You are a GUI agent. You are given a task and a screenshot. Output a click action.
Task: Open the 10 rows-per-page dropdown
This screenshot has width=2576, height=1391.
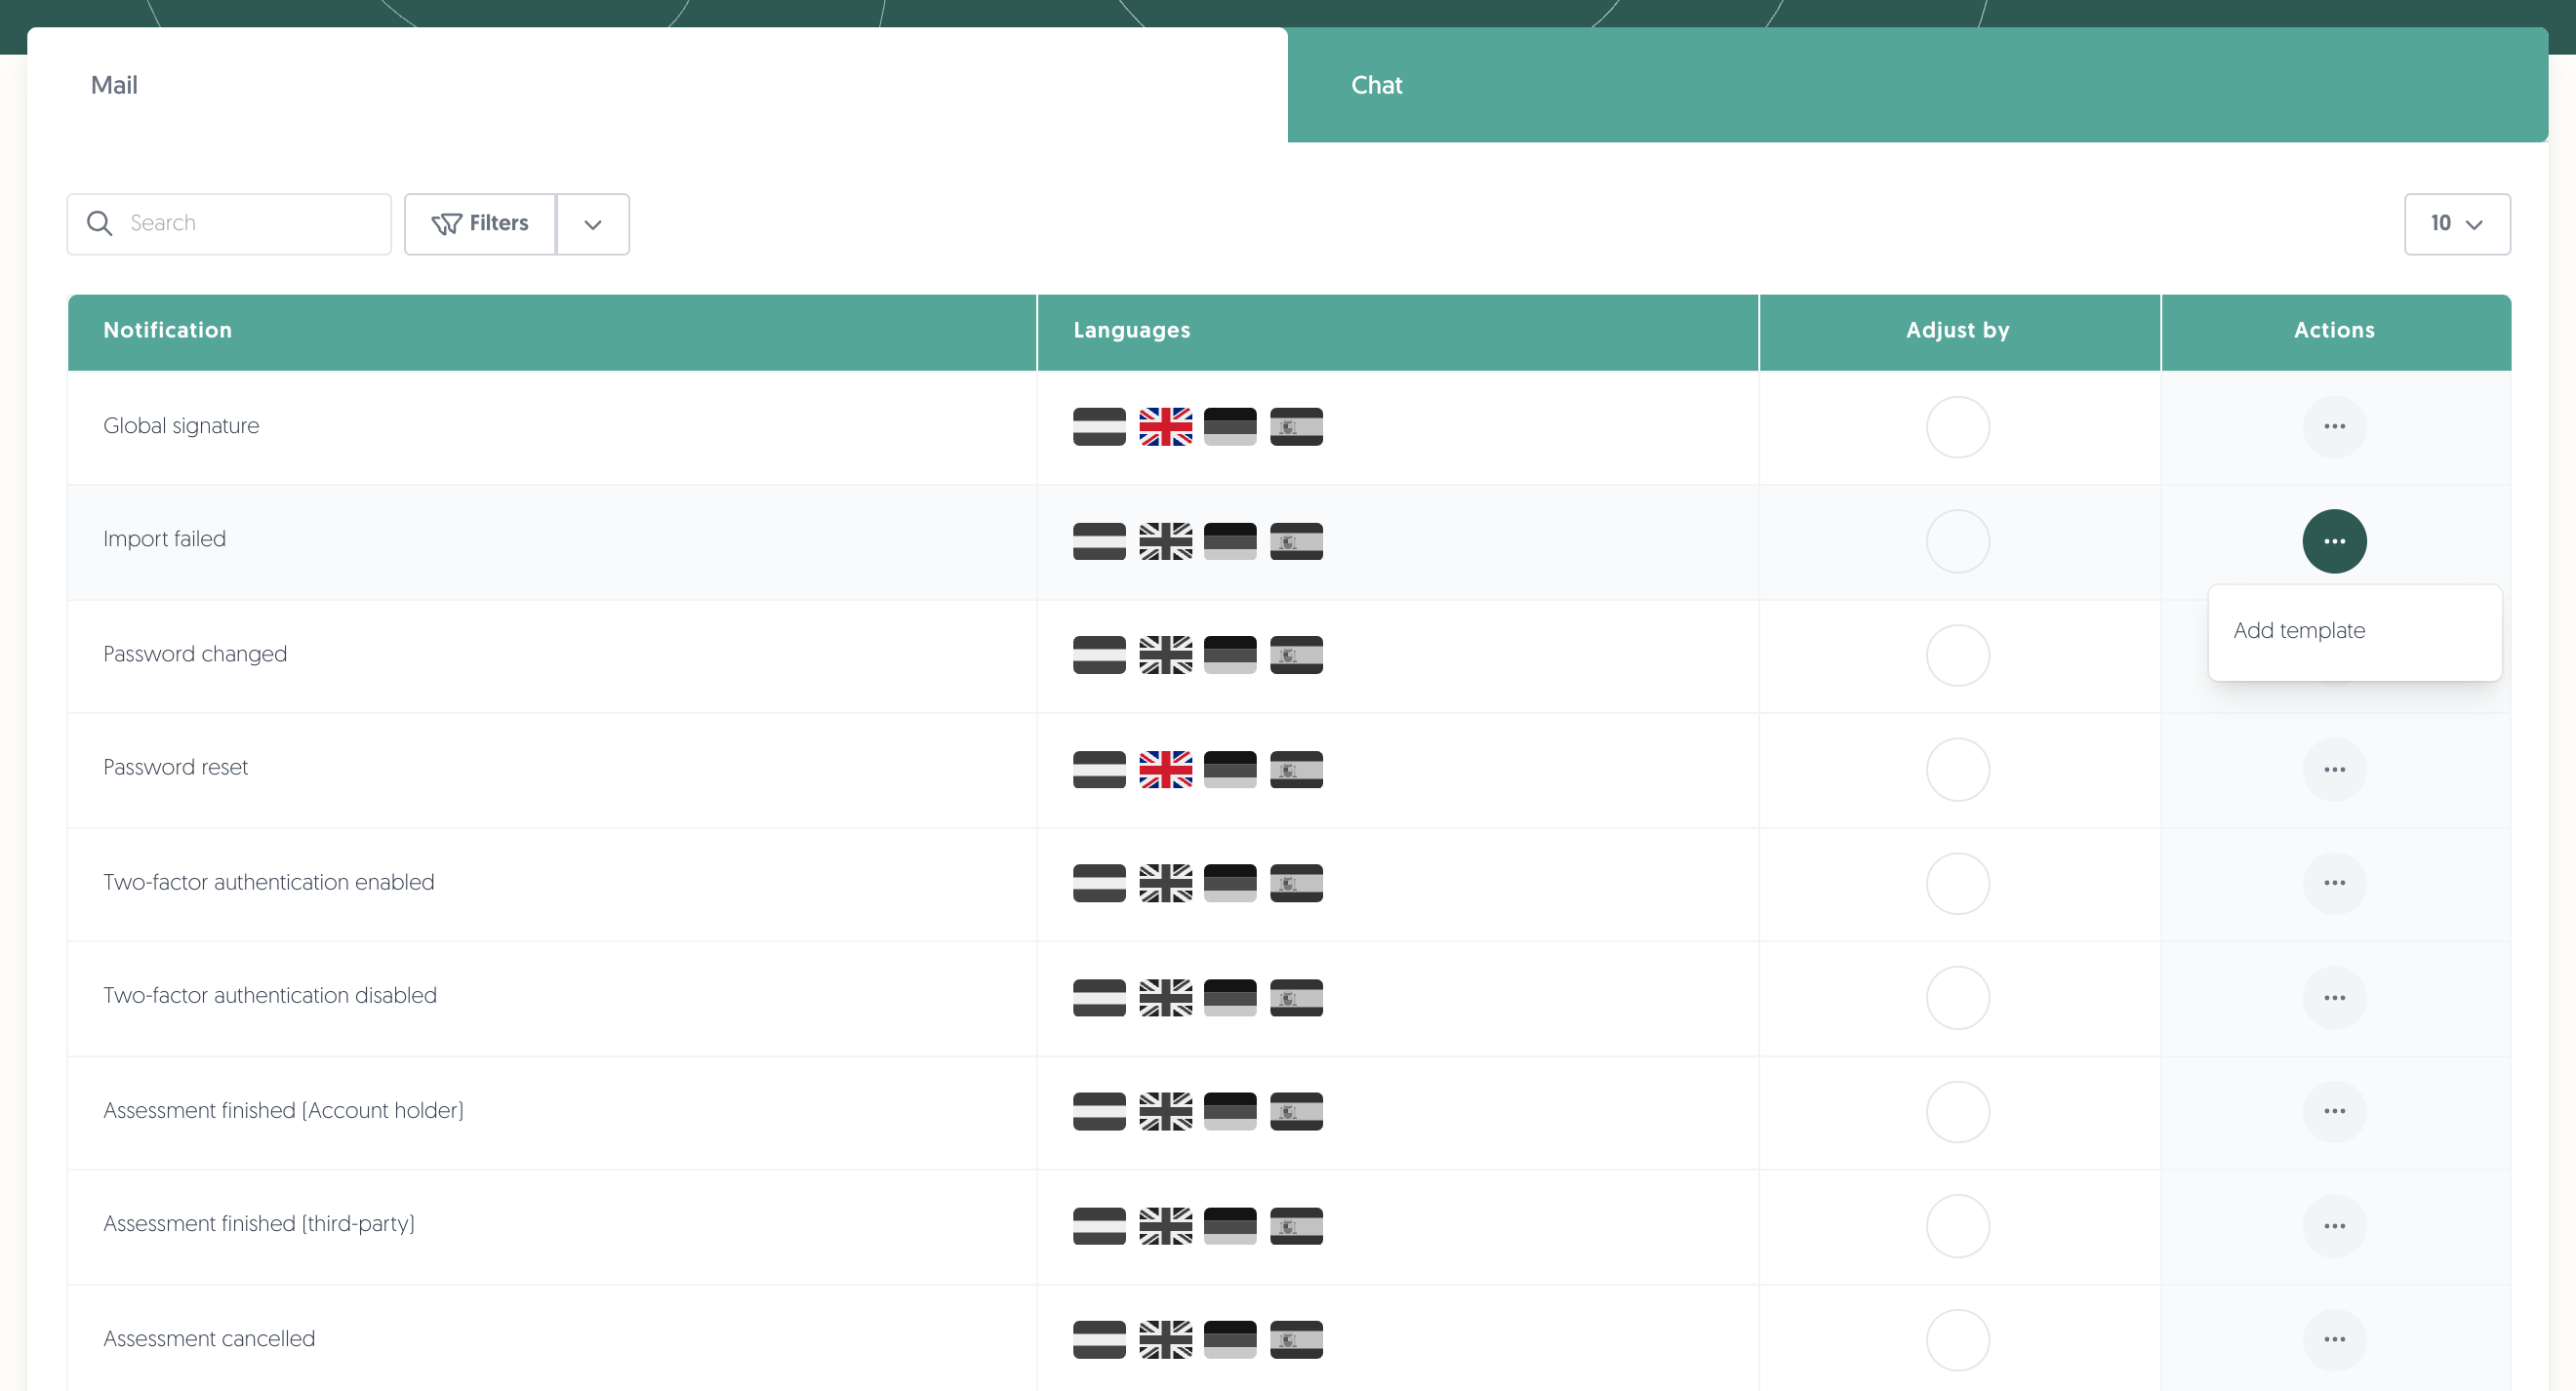2457,224
